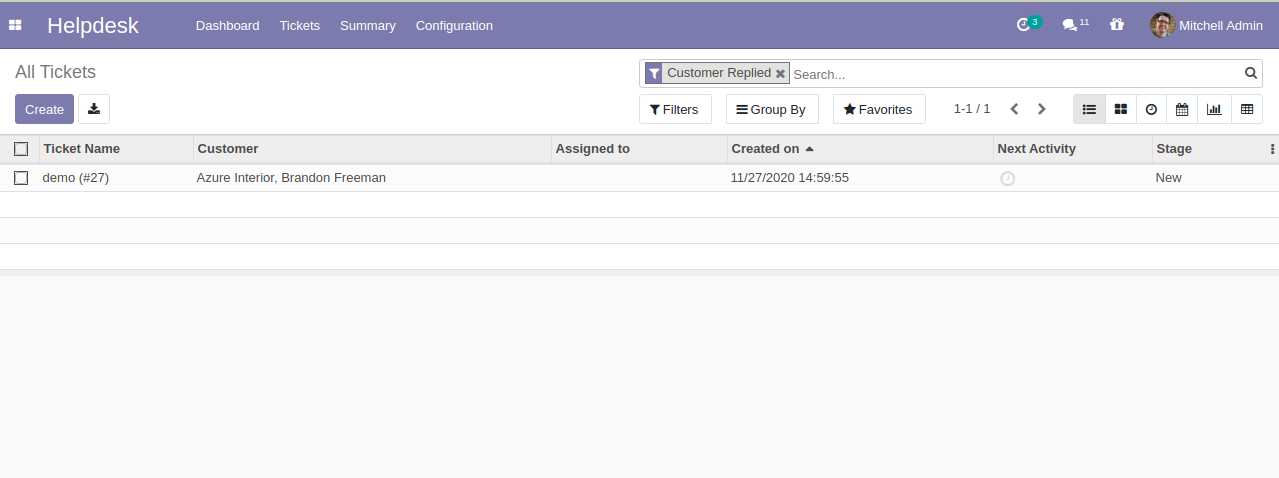The width and height of the screenshot is (1279, 478).
Task: Click the ascending sort arrow on Created on
Action: coord(809,149)
